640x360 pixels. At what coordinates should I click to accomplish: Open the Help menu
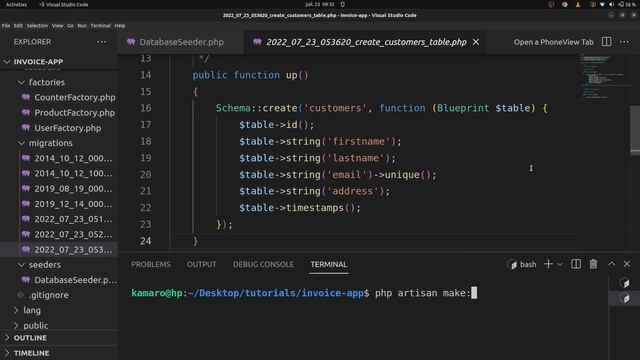pyautogui.click(x=120, y=25)
